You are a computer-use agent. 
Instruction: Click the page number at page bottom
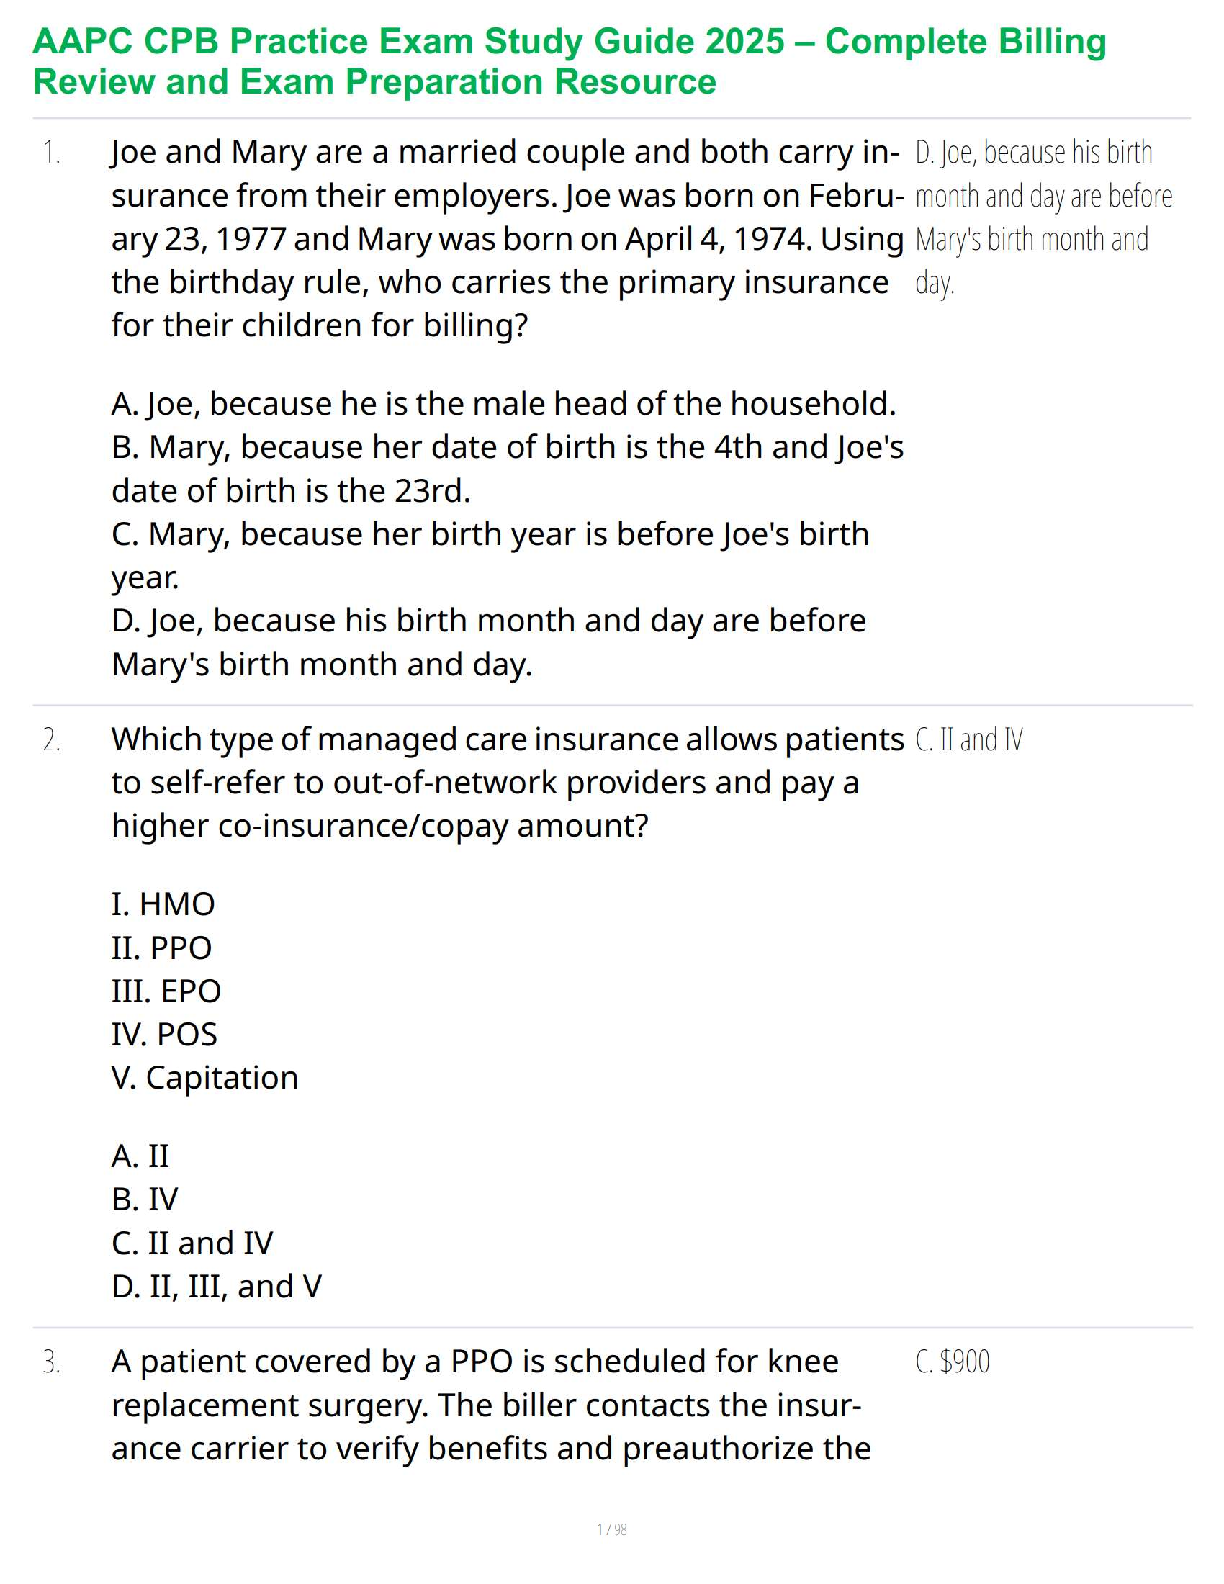[611, 1529]
